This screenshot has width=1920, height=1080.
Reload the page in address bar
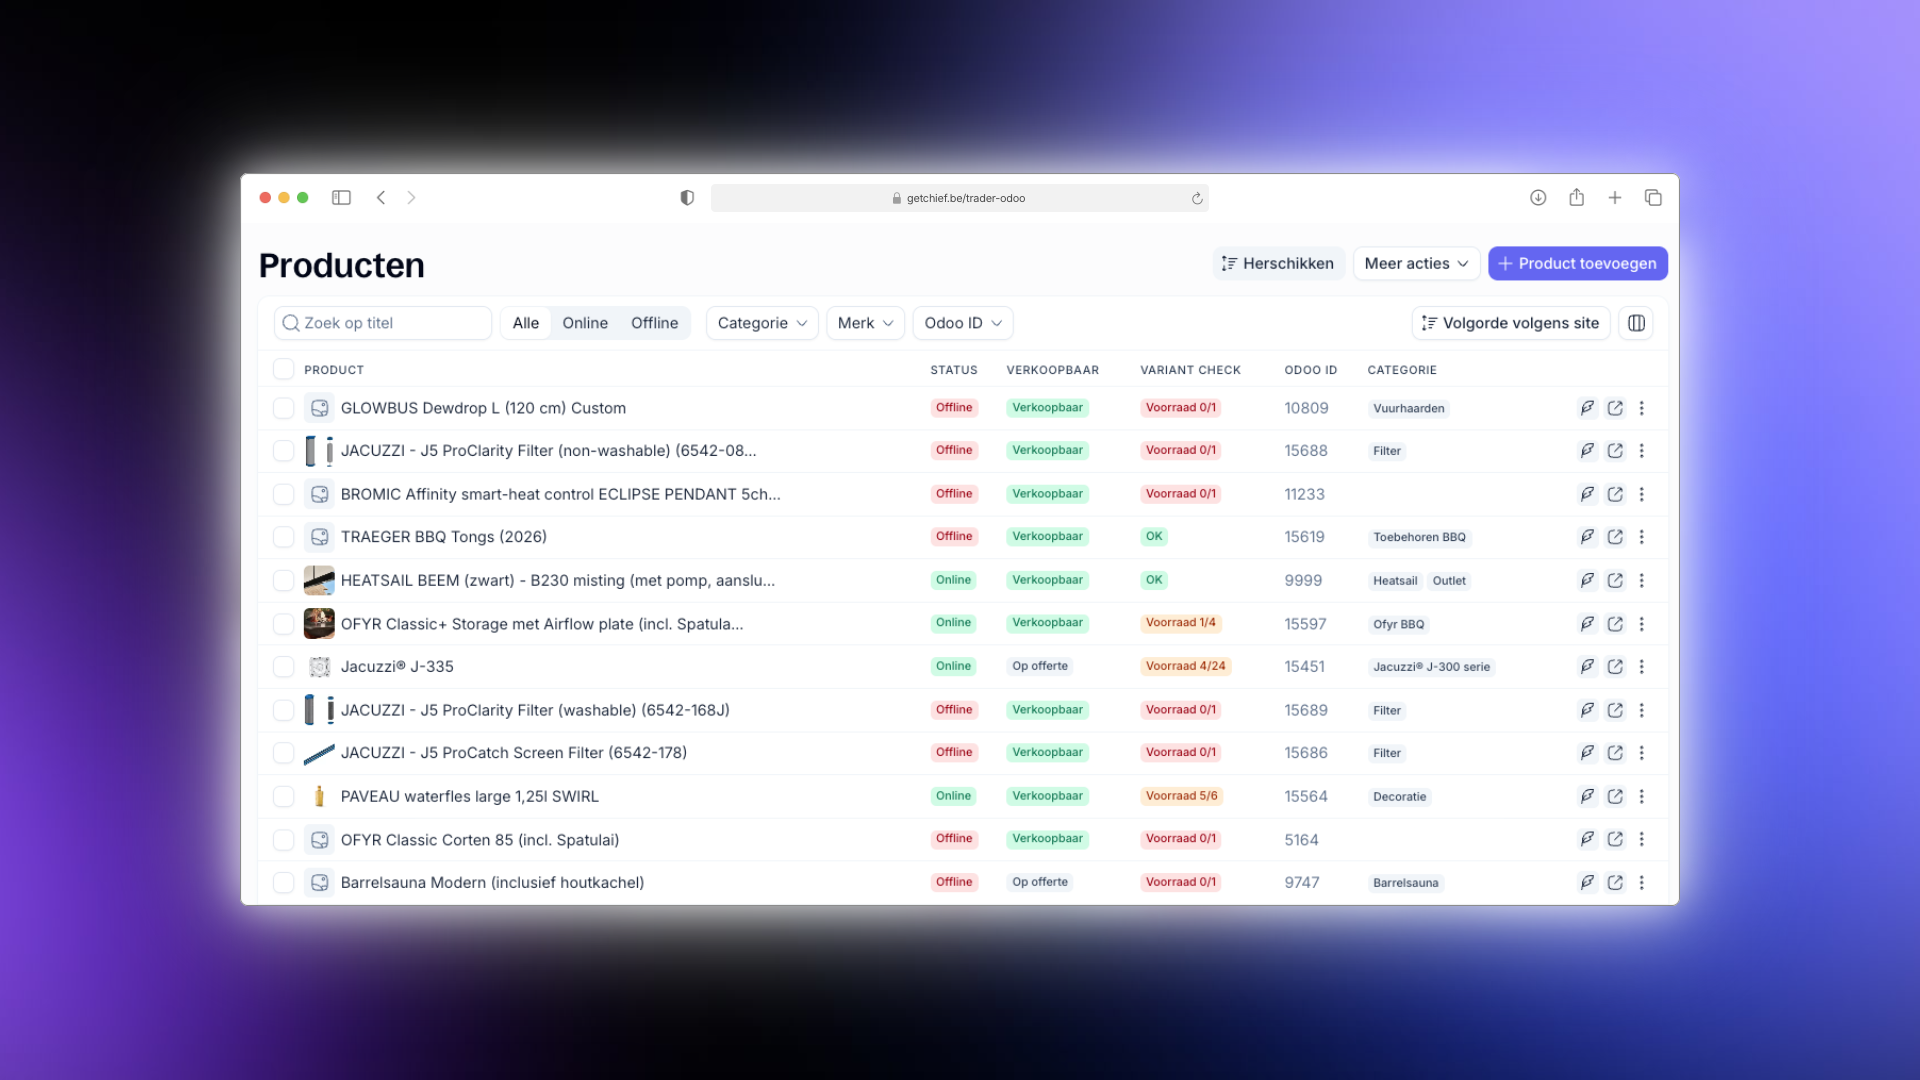point(1197,198)
